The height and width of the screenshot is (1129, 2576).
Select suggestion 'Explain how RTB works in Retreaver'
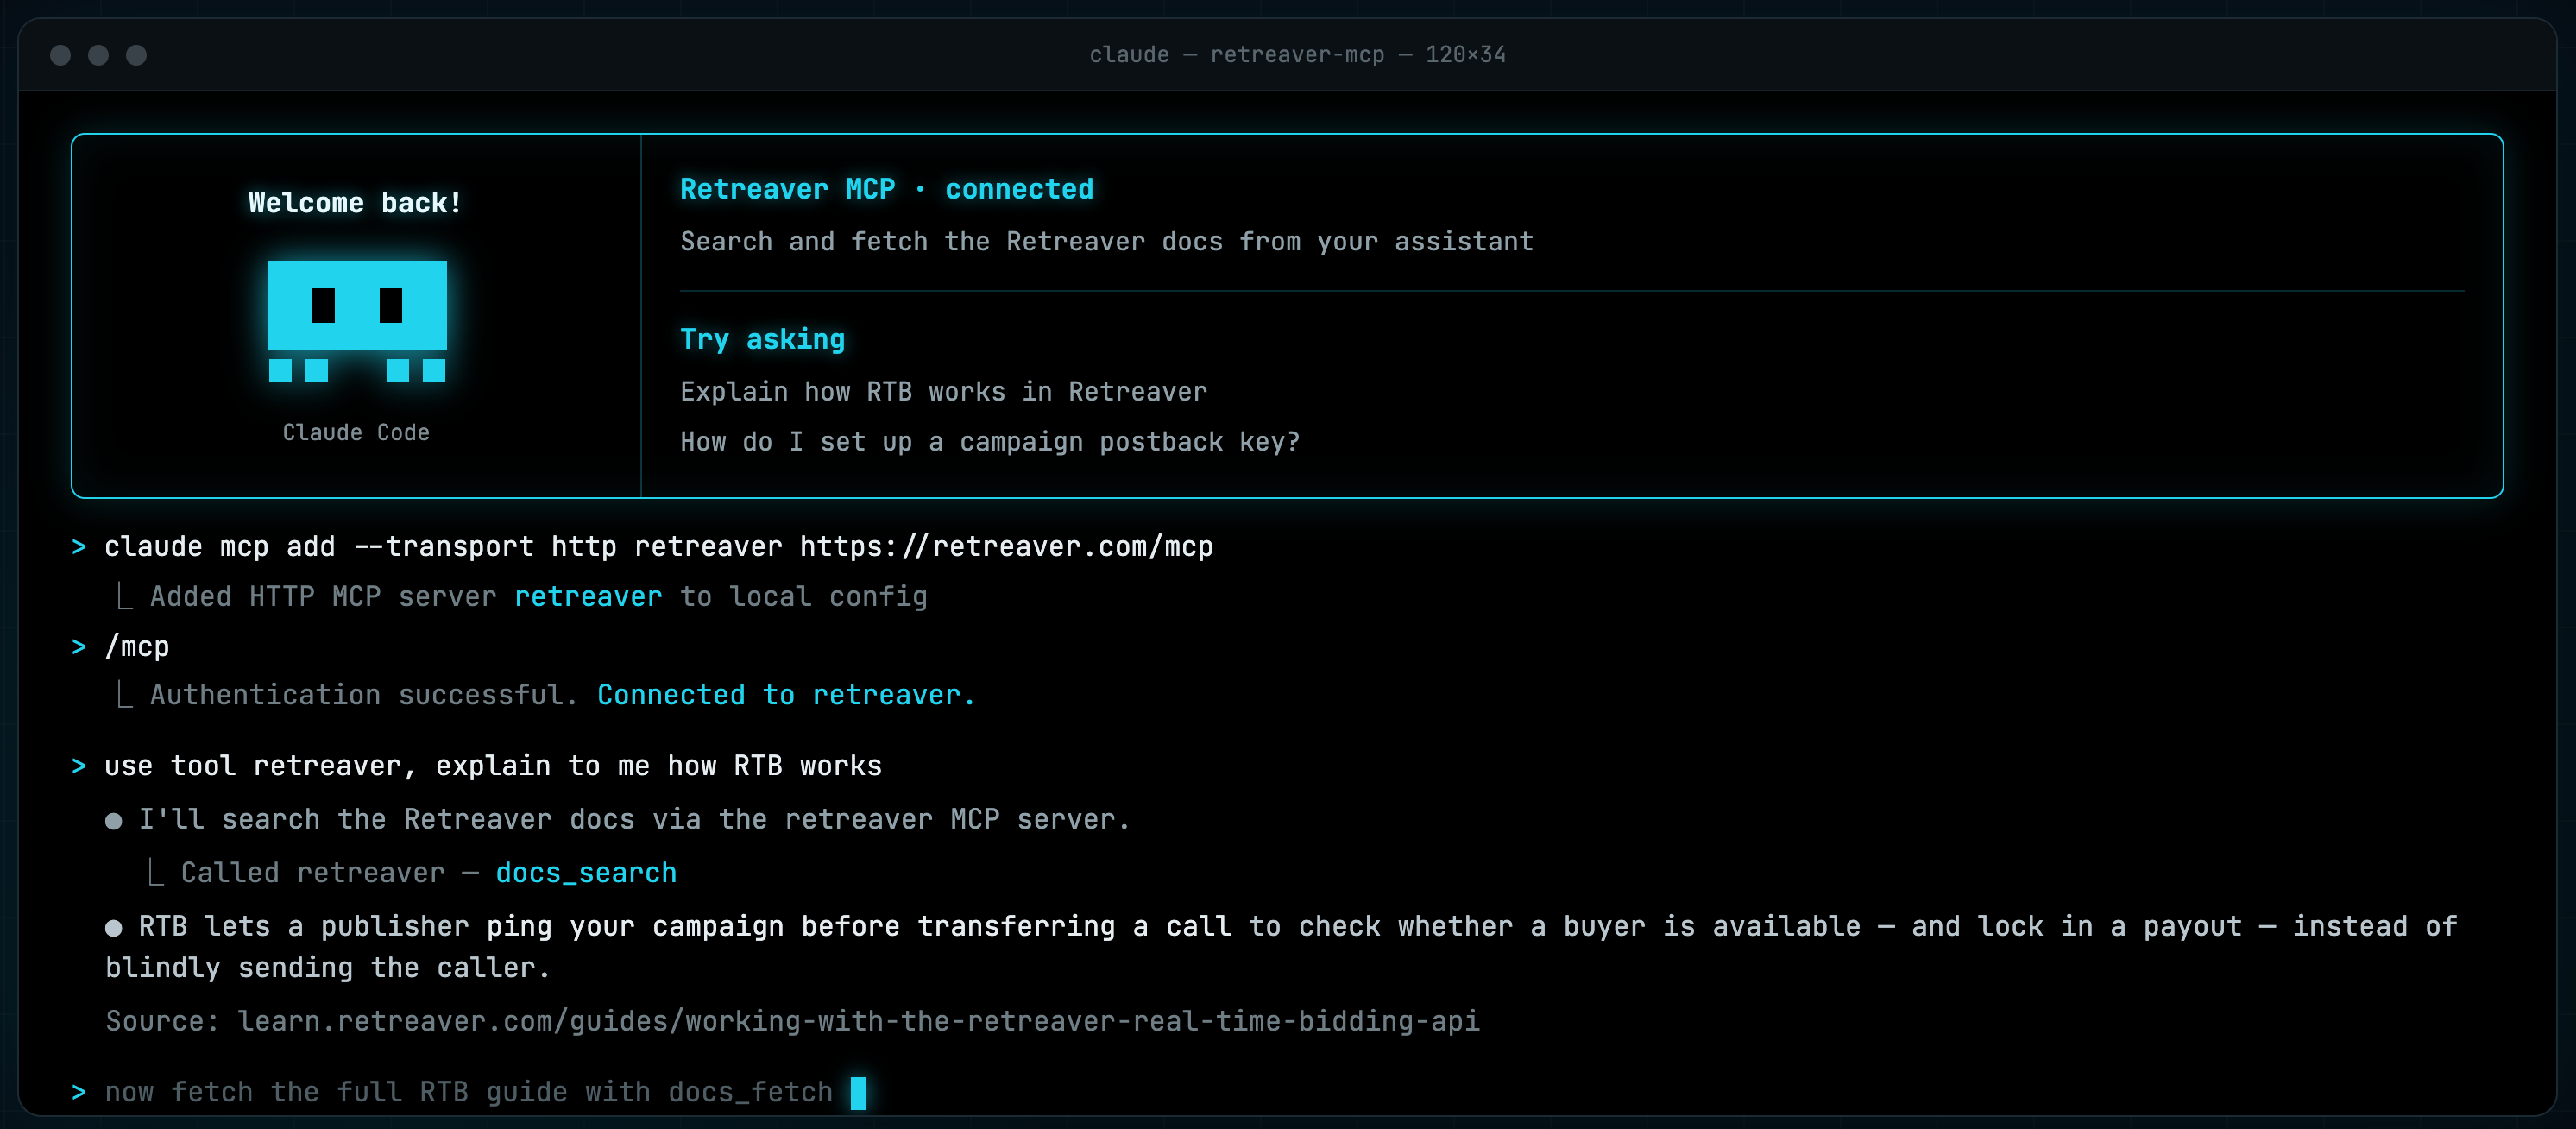[x=943, y=392]
